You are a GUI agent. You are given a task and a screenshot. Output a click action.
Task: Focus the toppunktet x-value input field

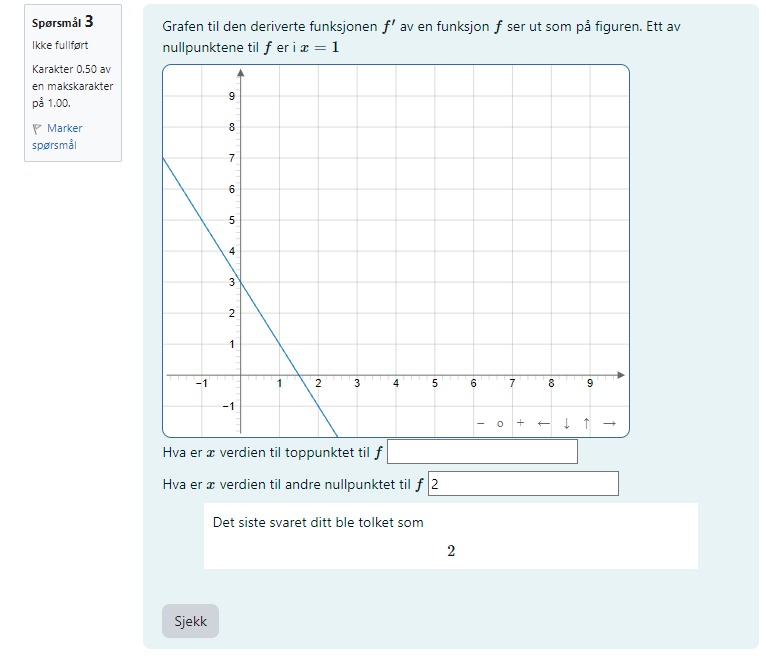tap(482, 451)
